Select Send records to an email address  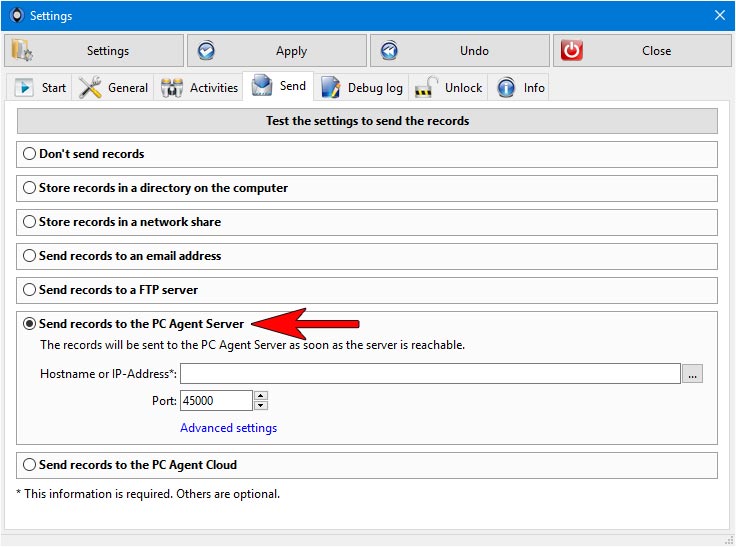click(x=30, y=256)
